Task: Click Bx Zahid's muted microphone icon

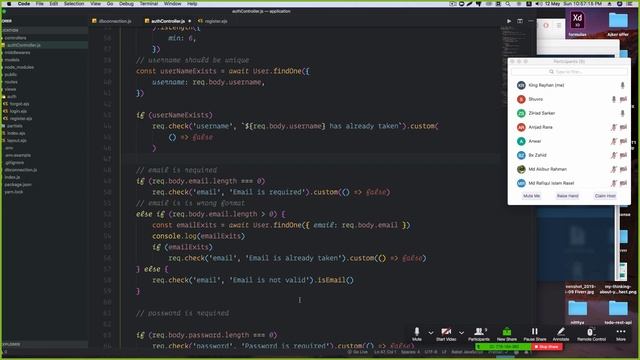Action: [613, 155]
